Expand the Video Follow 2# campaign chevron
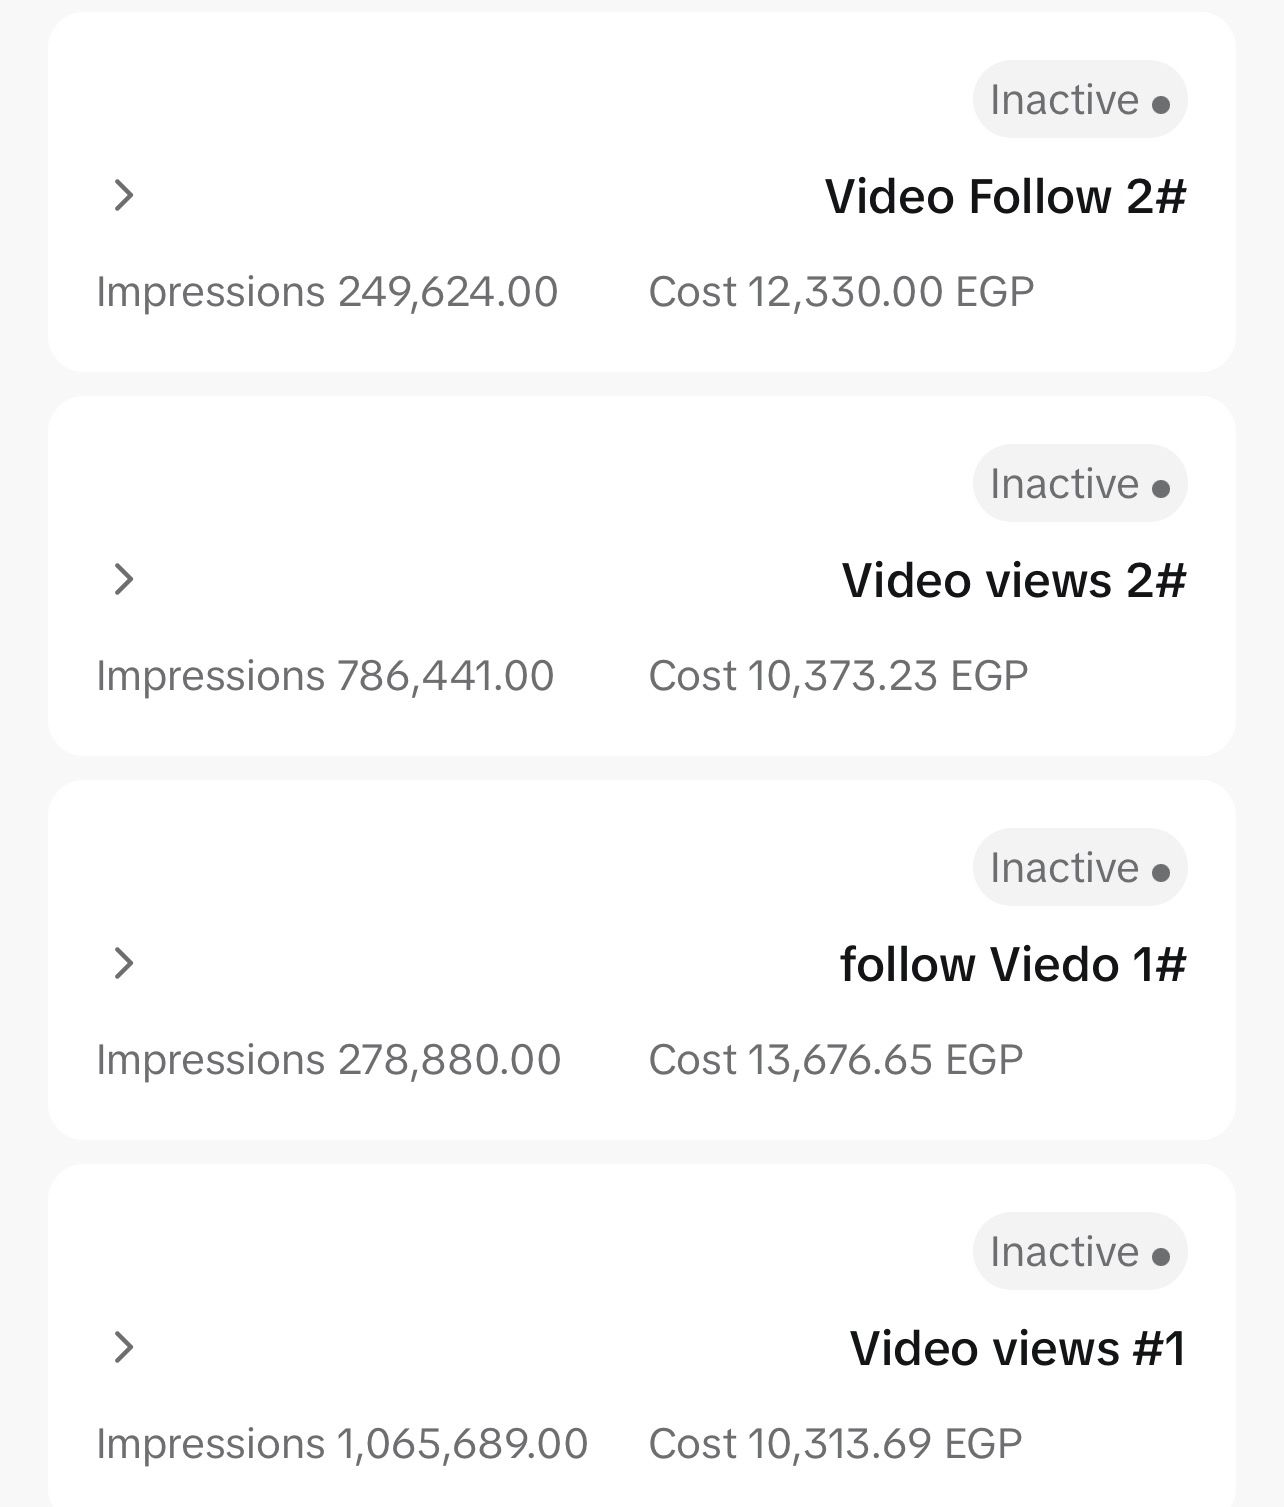Image resolution: width=1284 pixels, height=1507 pixels. pyautogui.click(x=123, y=196)
